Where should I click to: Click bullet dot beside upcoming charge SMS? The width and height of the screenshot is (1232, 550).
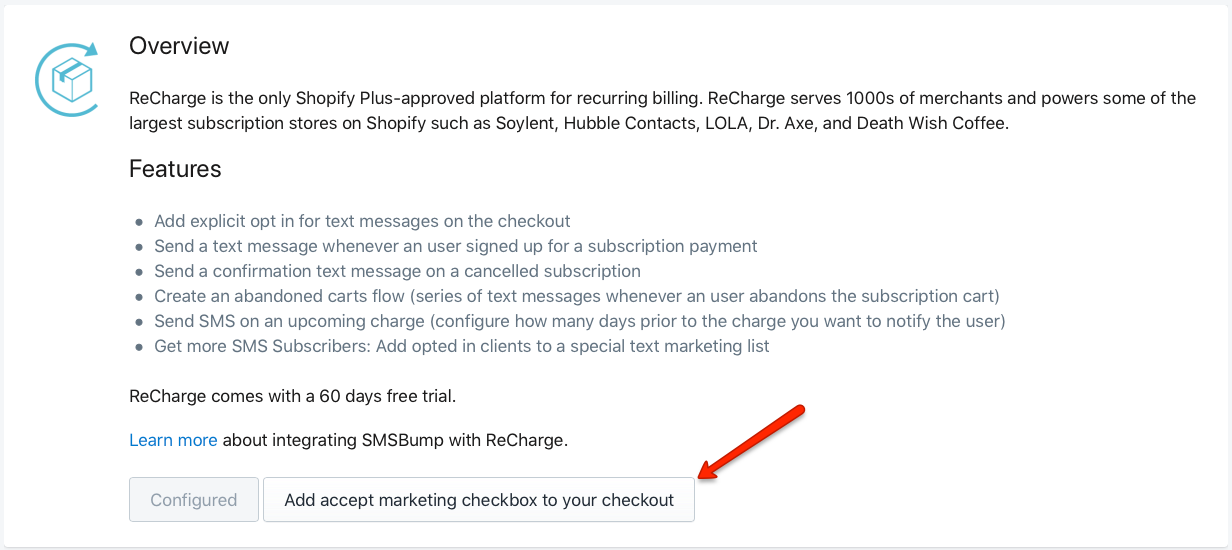pyautogui.click(x=139, y=322)
